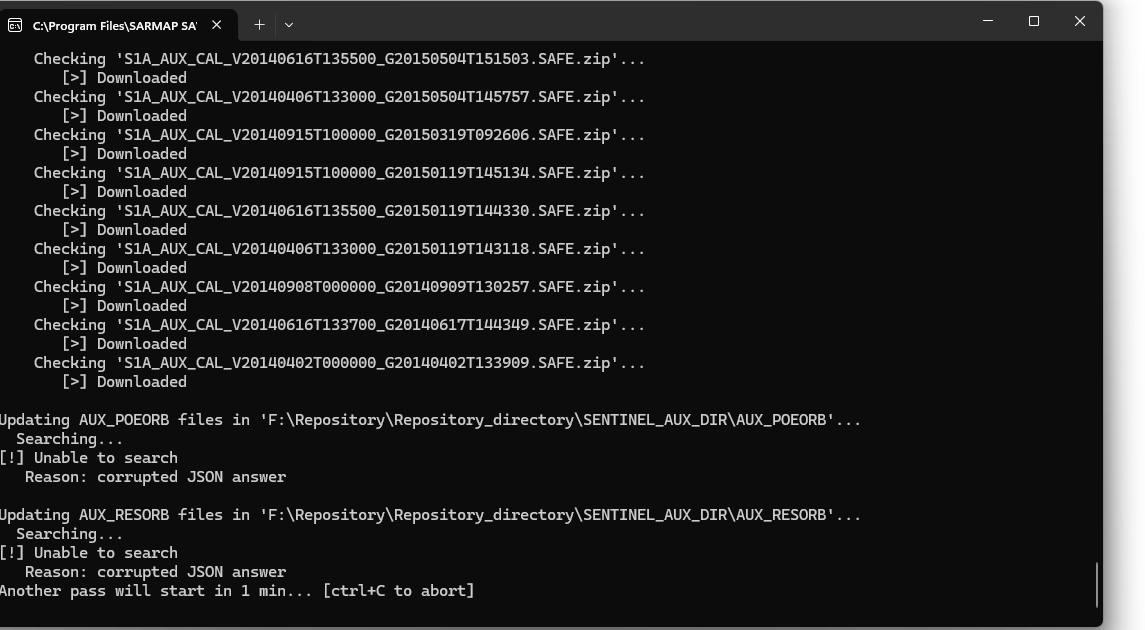Viewport: 1145px width, 630px height.
Task: Click the 'Unable to search' warning under AUX_RESORB
Action: [89, 553]
